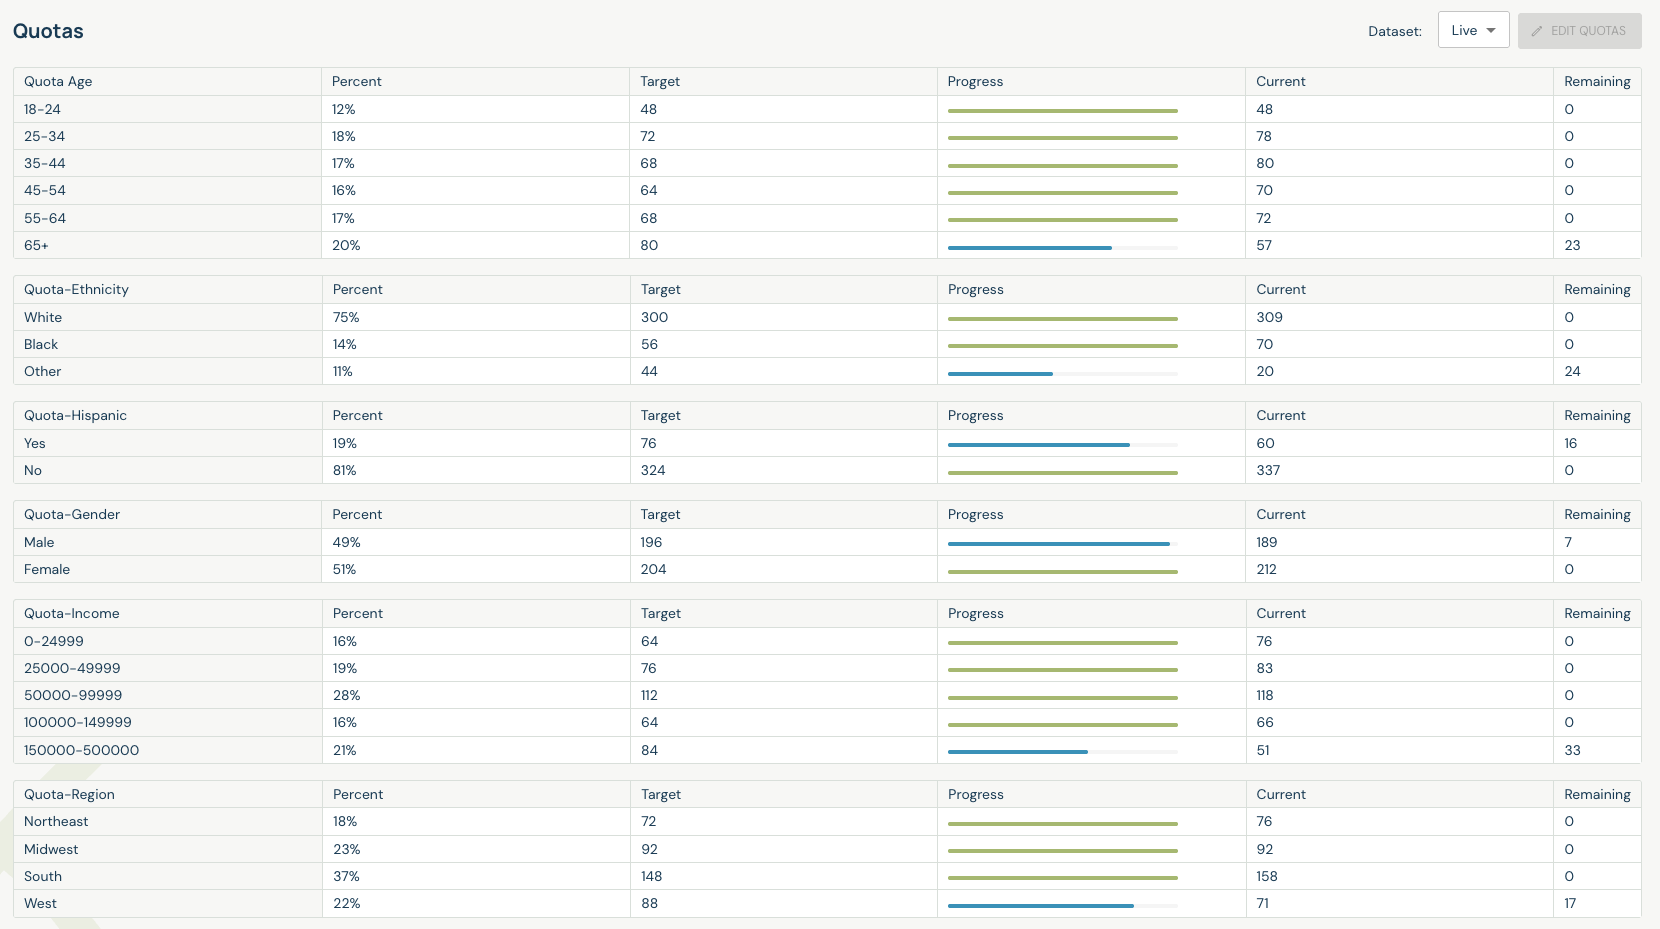The image size is (1660, 929).
Task: Click current value 212 for Female
Action: click(x=1266, y=569)
